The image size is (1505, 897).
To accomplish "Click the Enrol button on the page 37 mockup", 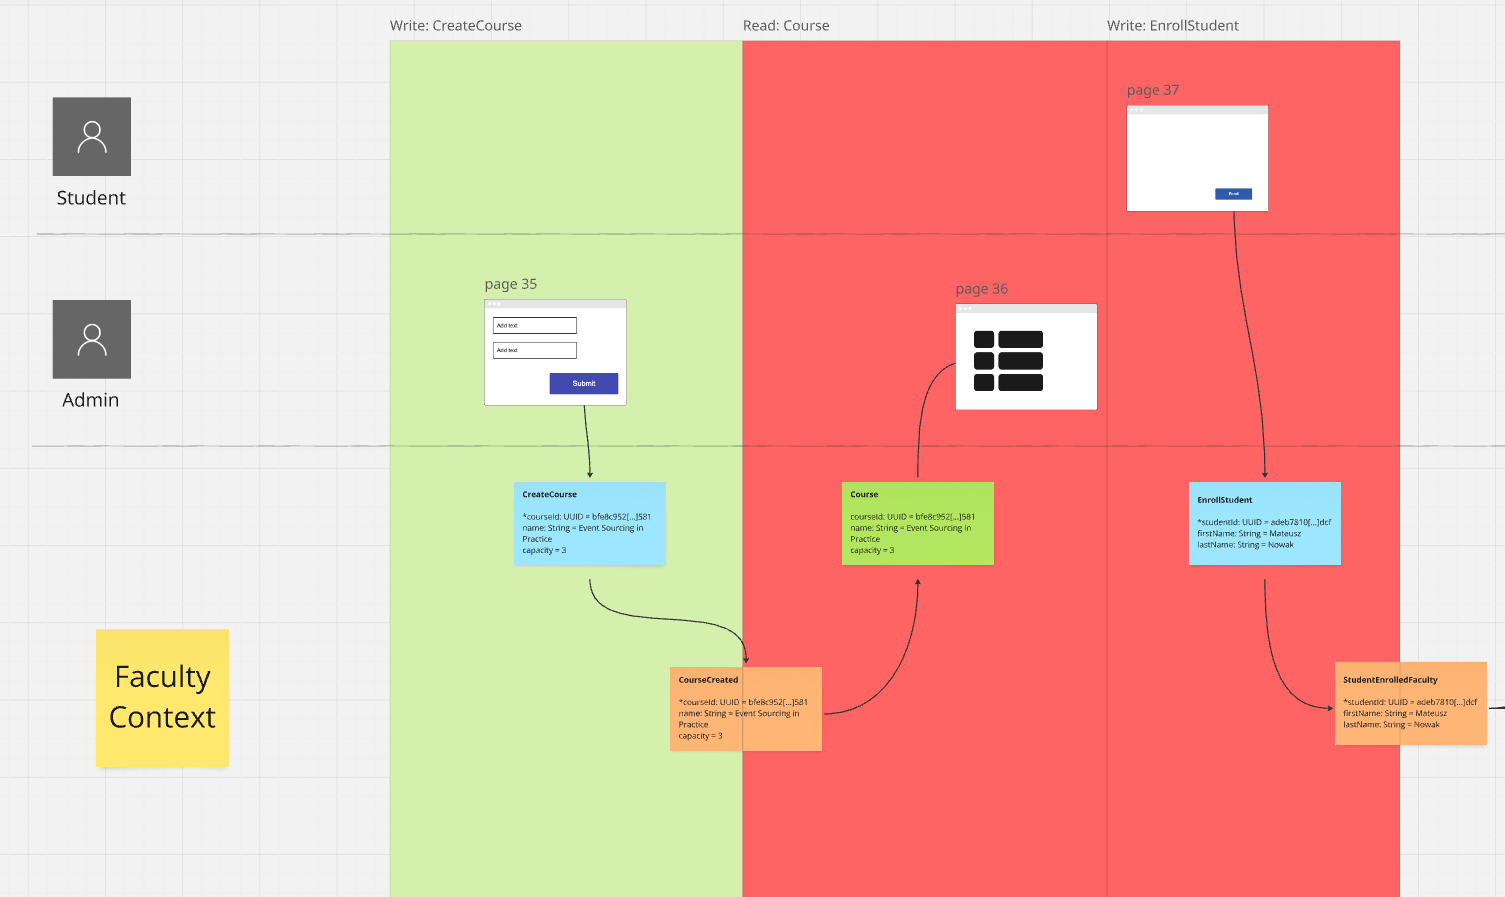I will [x=1233, y=193].
